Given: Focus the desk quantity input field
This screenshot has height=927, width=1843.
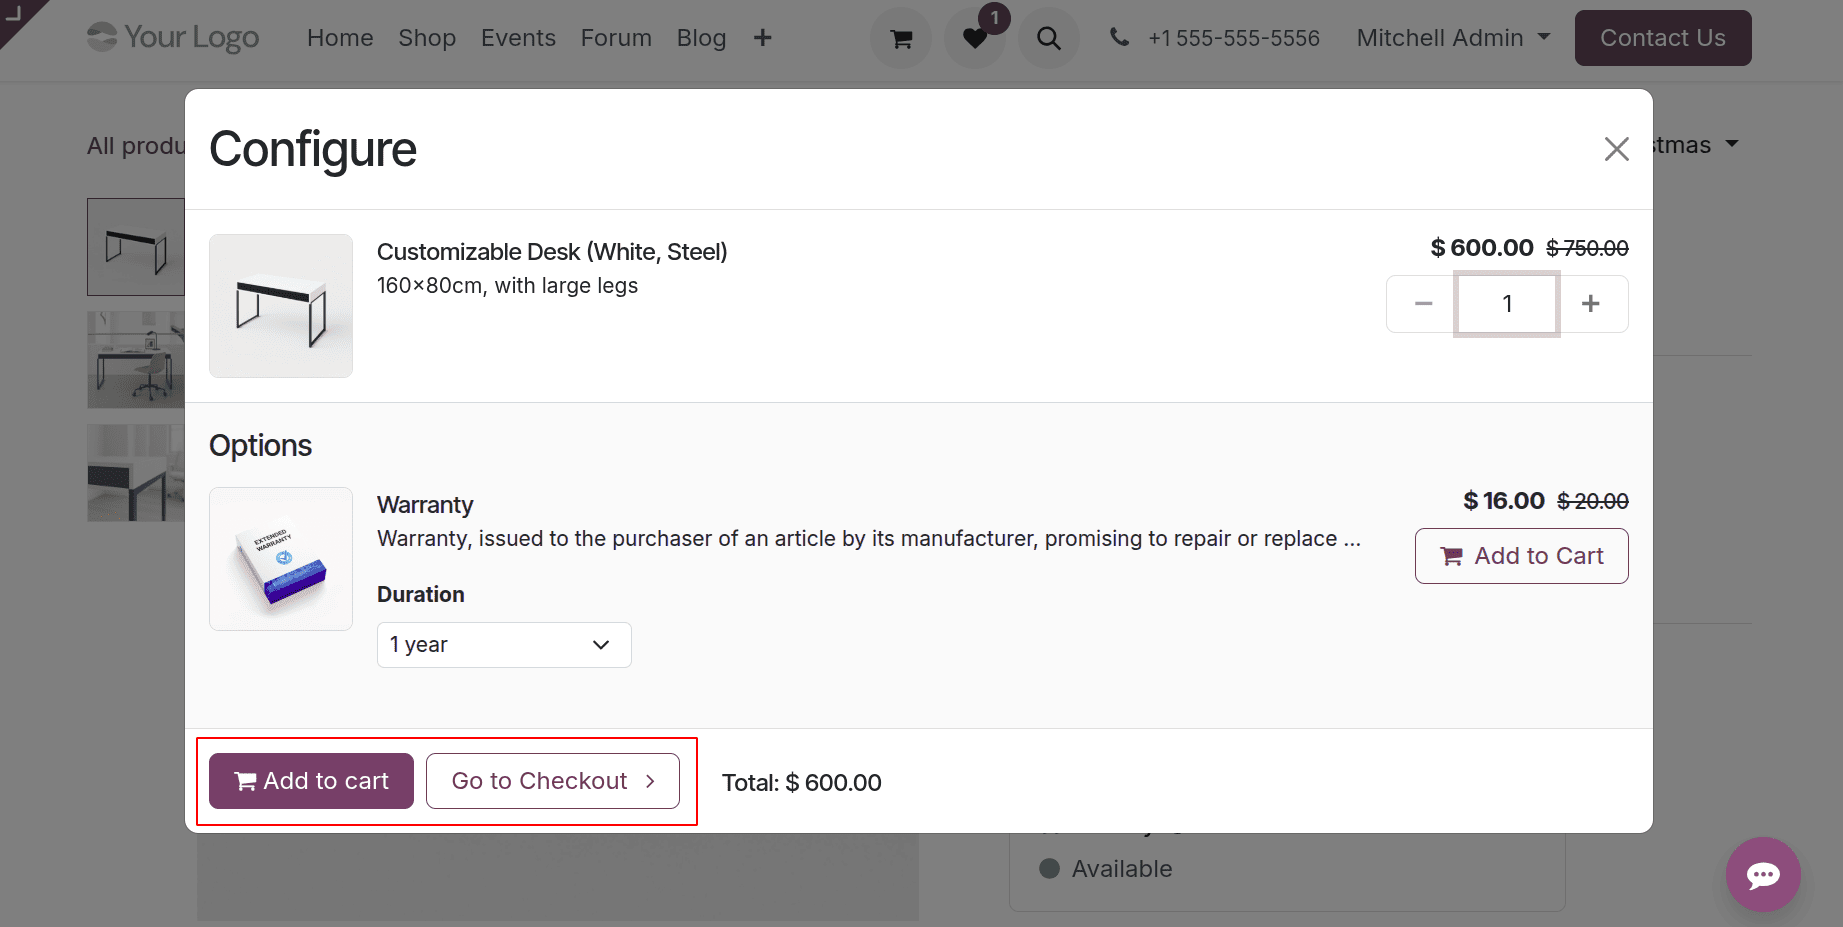Looking at the screenshot, I should click(1507, 304).
